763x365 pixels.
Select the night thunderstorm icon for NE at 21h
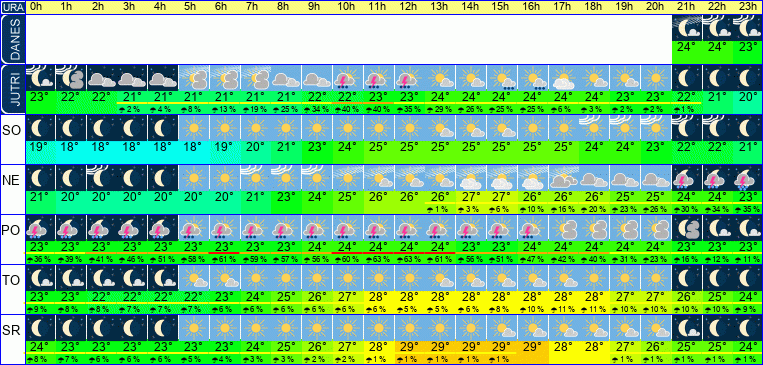point(687,178)
